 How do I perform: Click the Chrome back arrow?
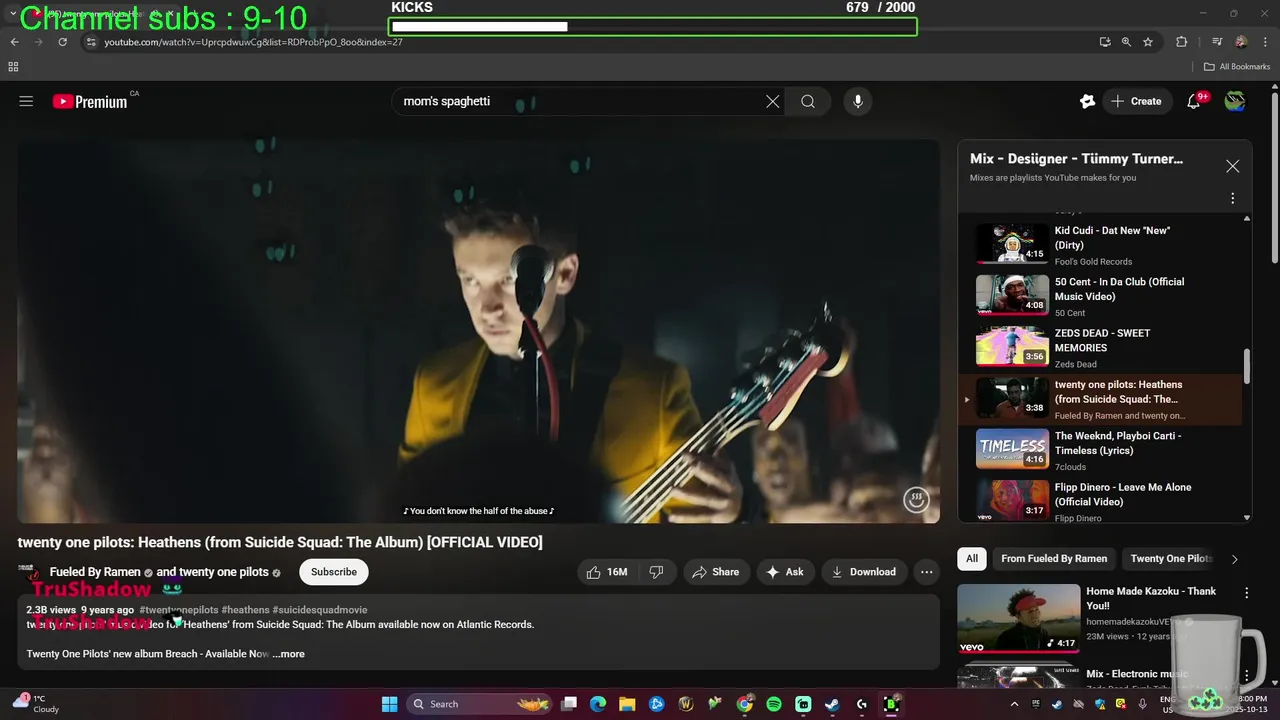pyautogui.click(x=14, y=42)
